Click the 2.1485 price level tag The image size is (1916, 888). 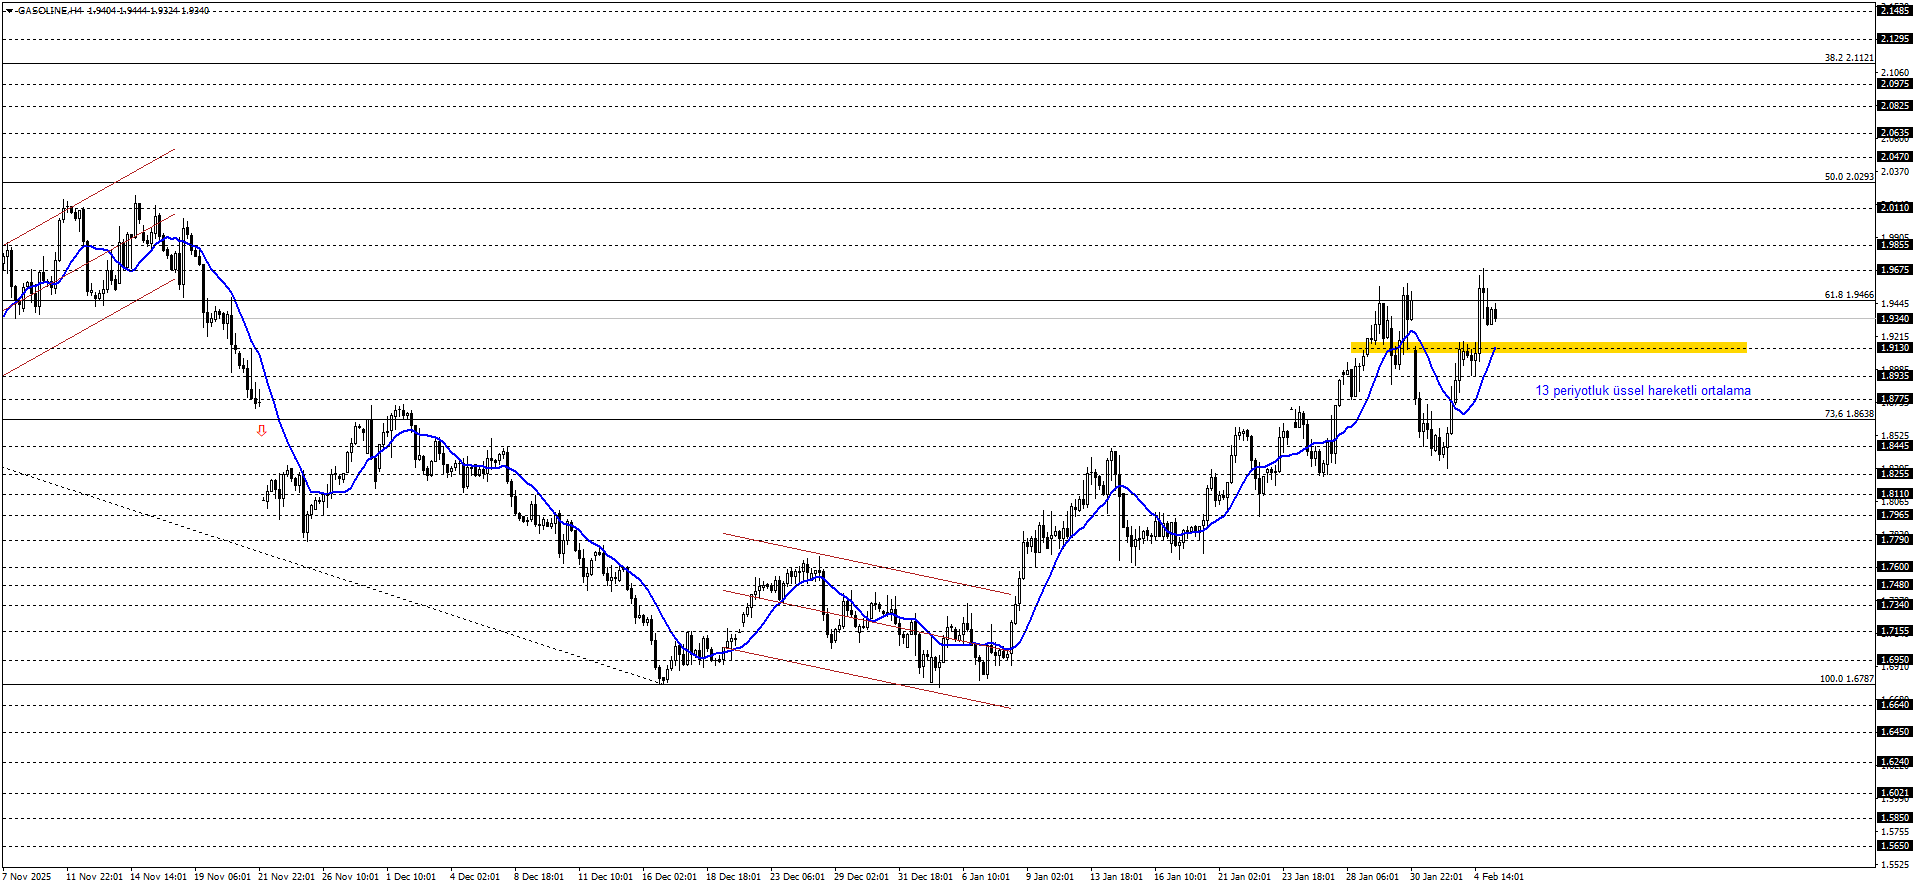tap(1895, 11)
